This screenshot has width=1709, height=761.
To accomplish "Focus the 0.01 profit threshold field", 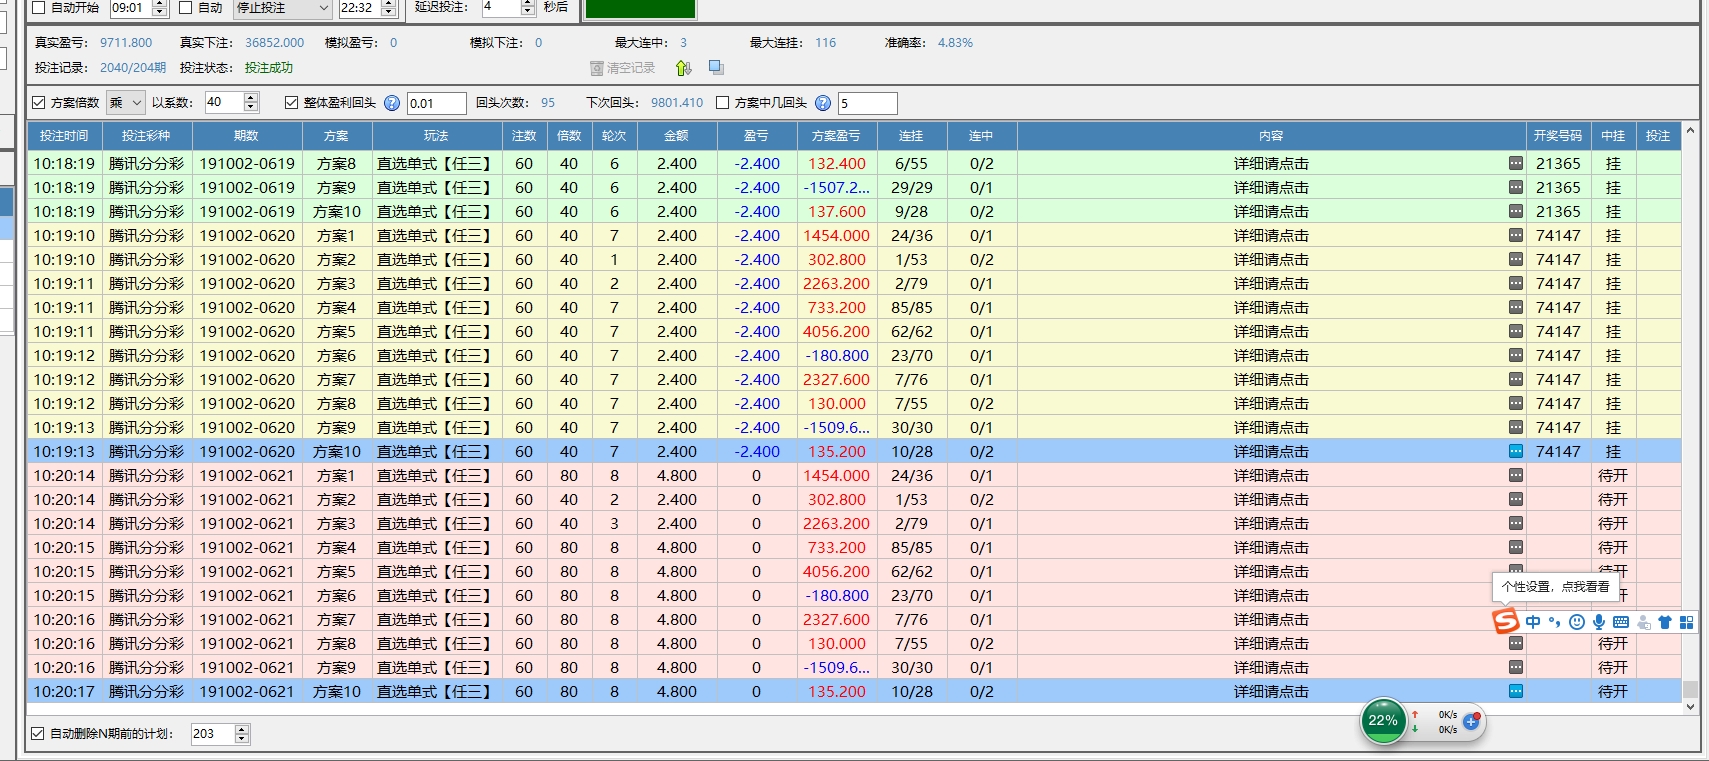I will (436, 103).
